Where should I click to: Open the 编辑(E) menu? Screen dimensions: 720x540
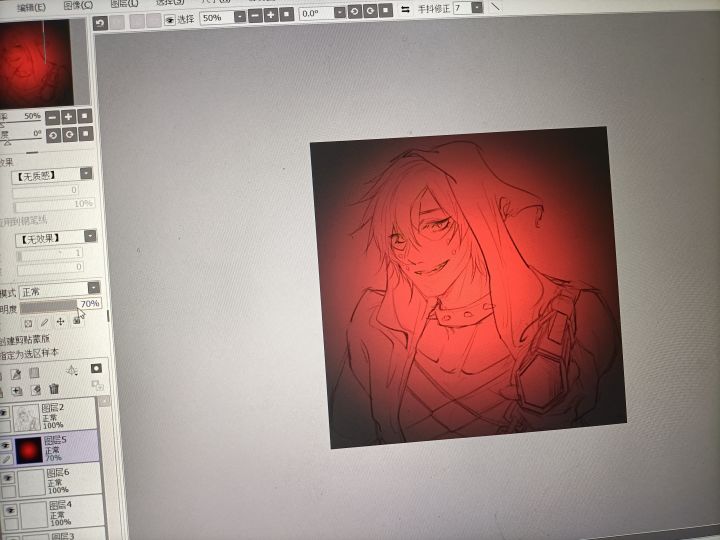(31, 7)
